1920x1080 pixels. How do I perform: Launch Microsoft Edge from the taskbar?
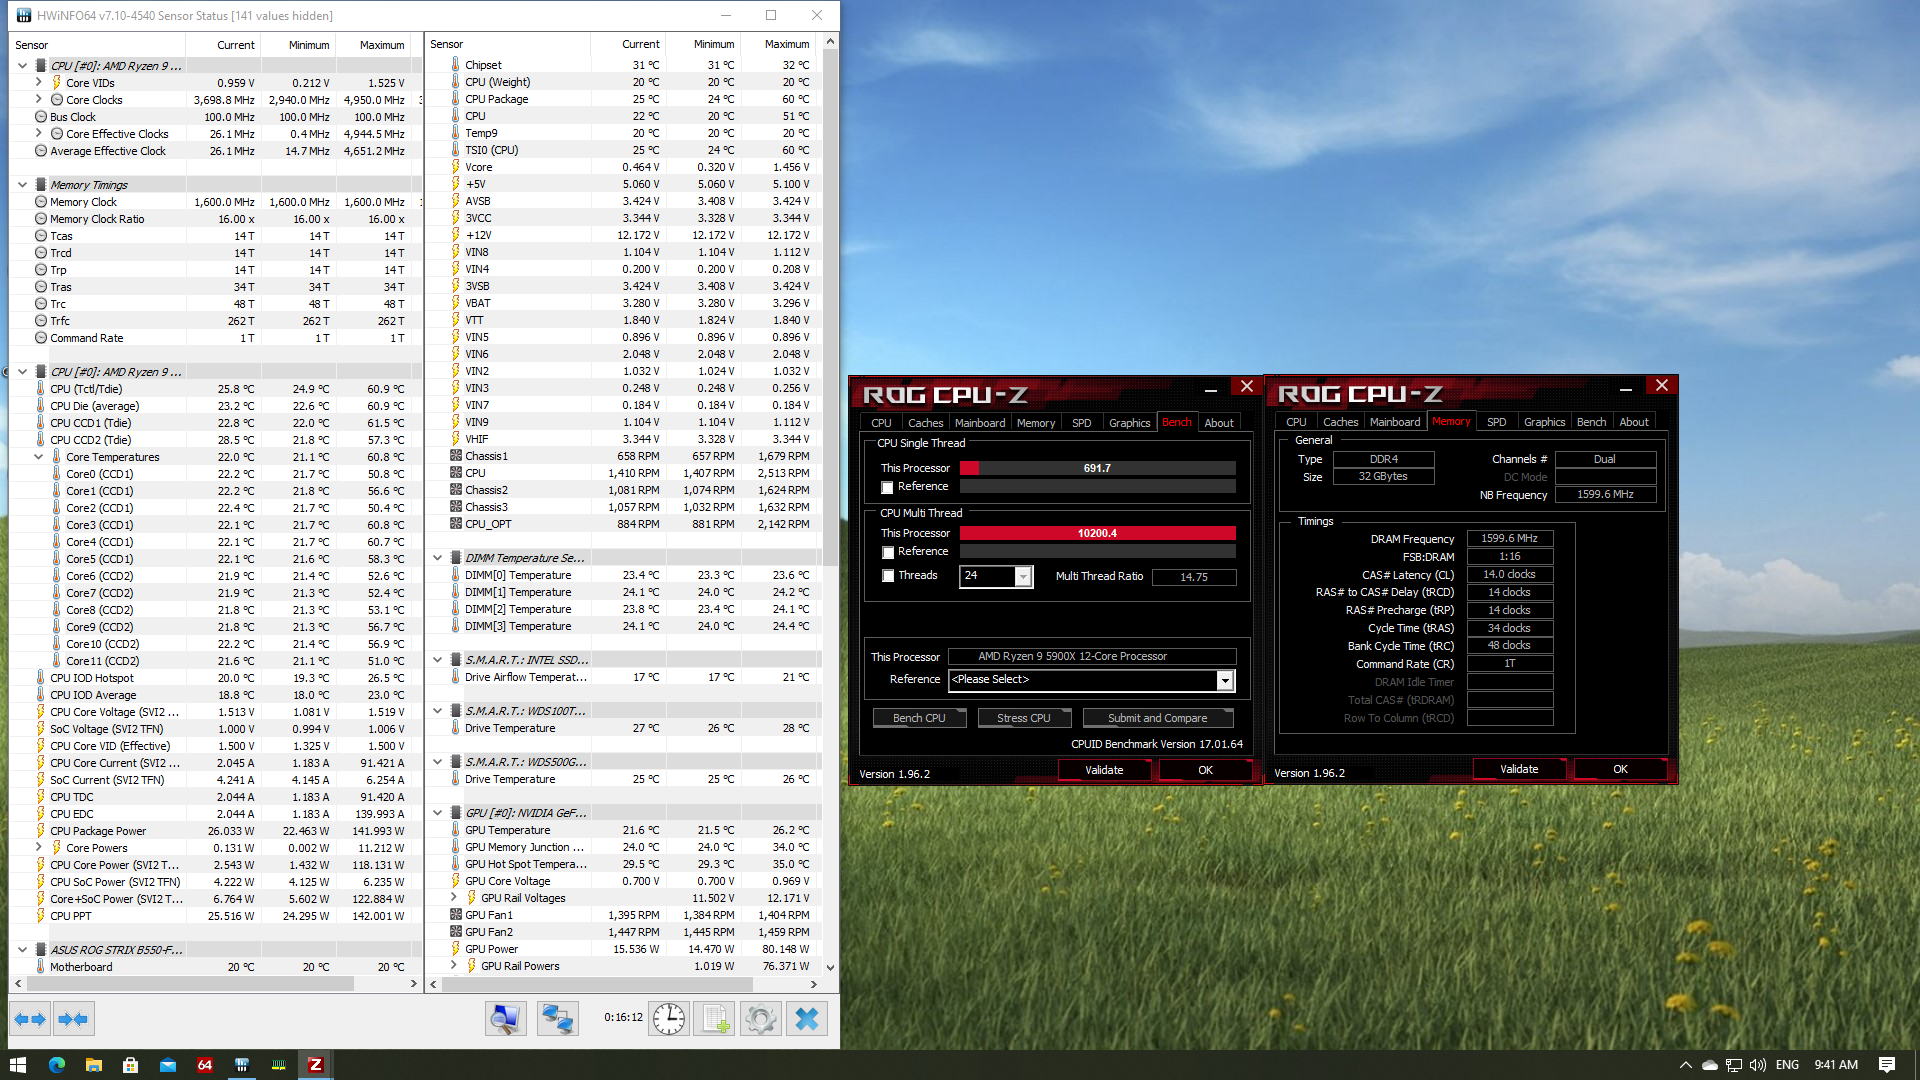tap(56, 1065)
